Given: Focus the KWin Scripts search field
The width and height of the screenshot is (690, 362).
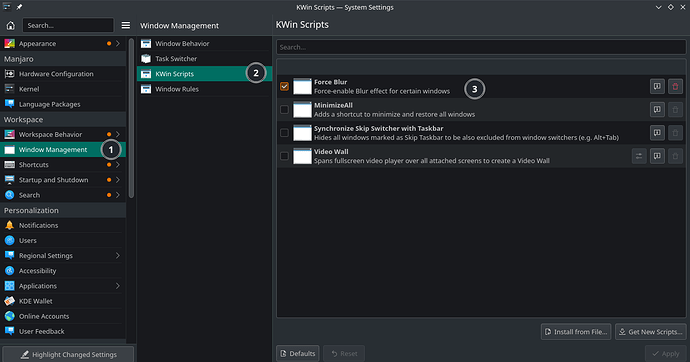Looking at the screenshot, I should point(481,47).
